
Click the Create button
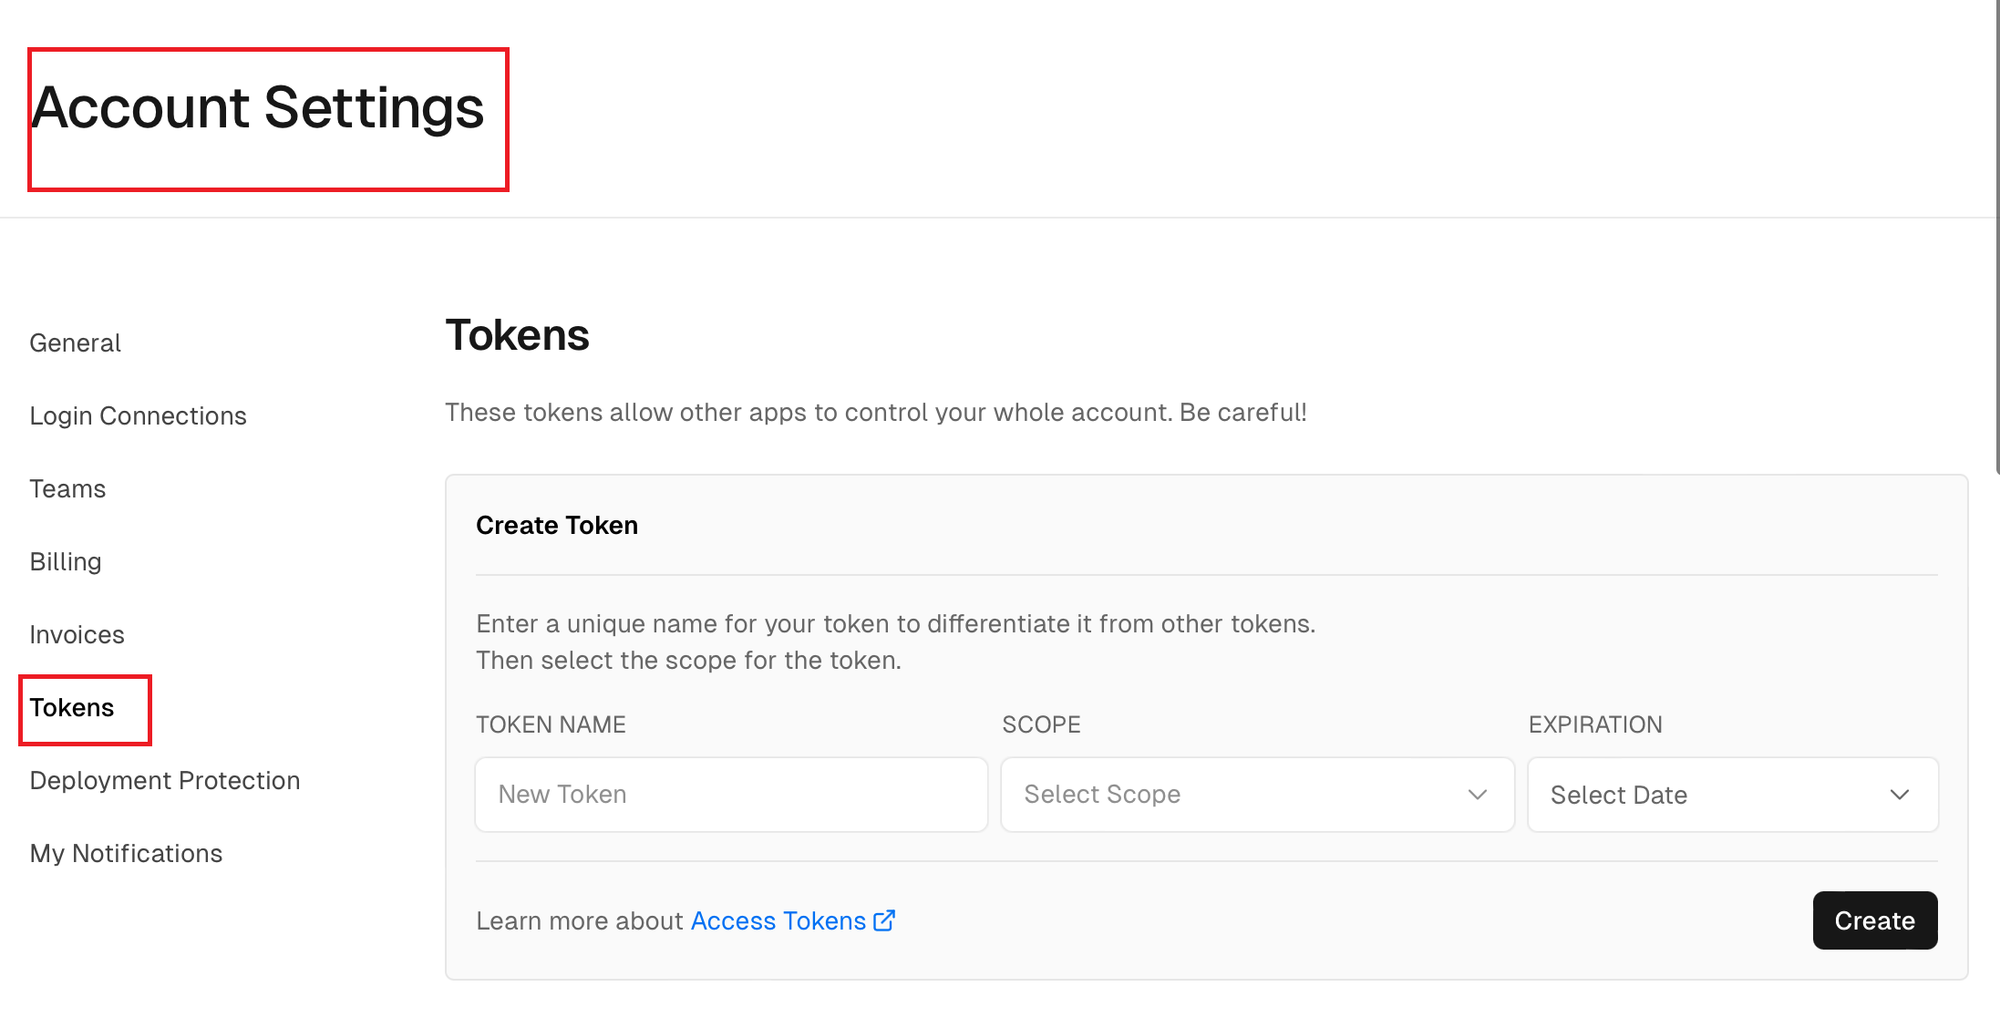pyautogui.click(x=1874, y=920)
